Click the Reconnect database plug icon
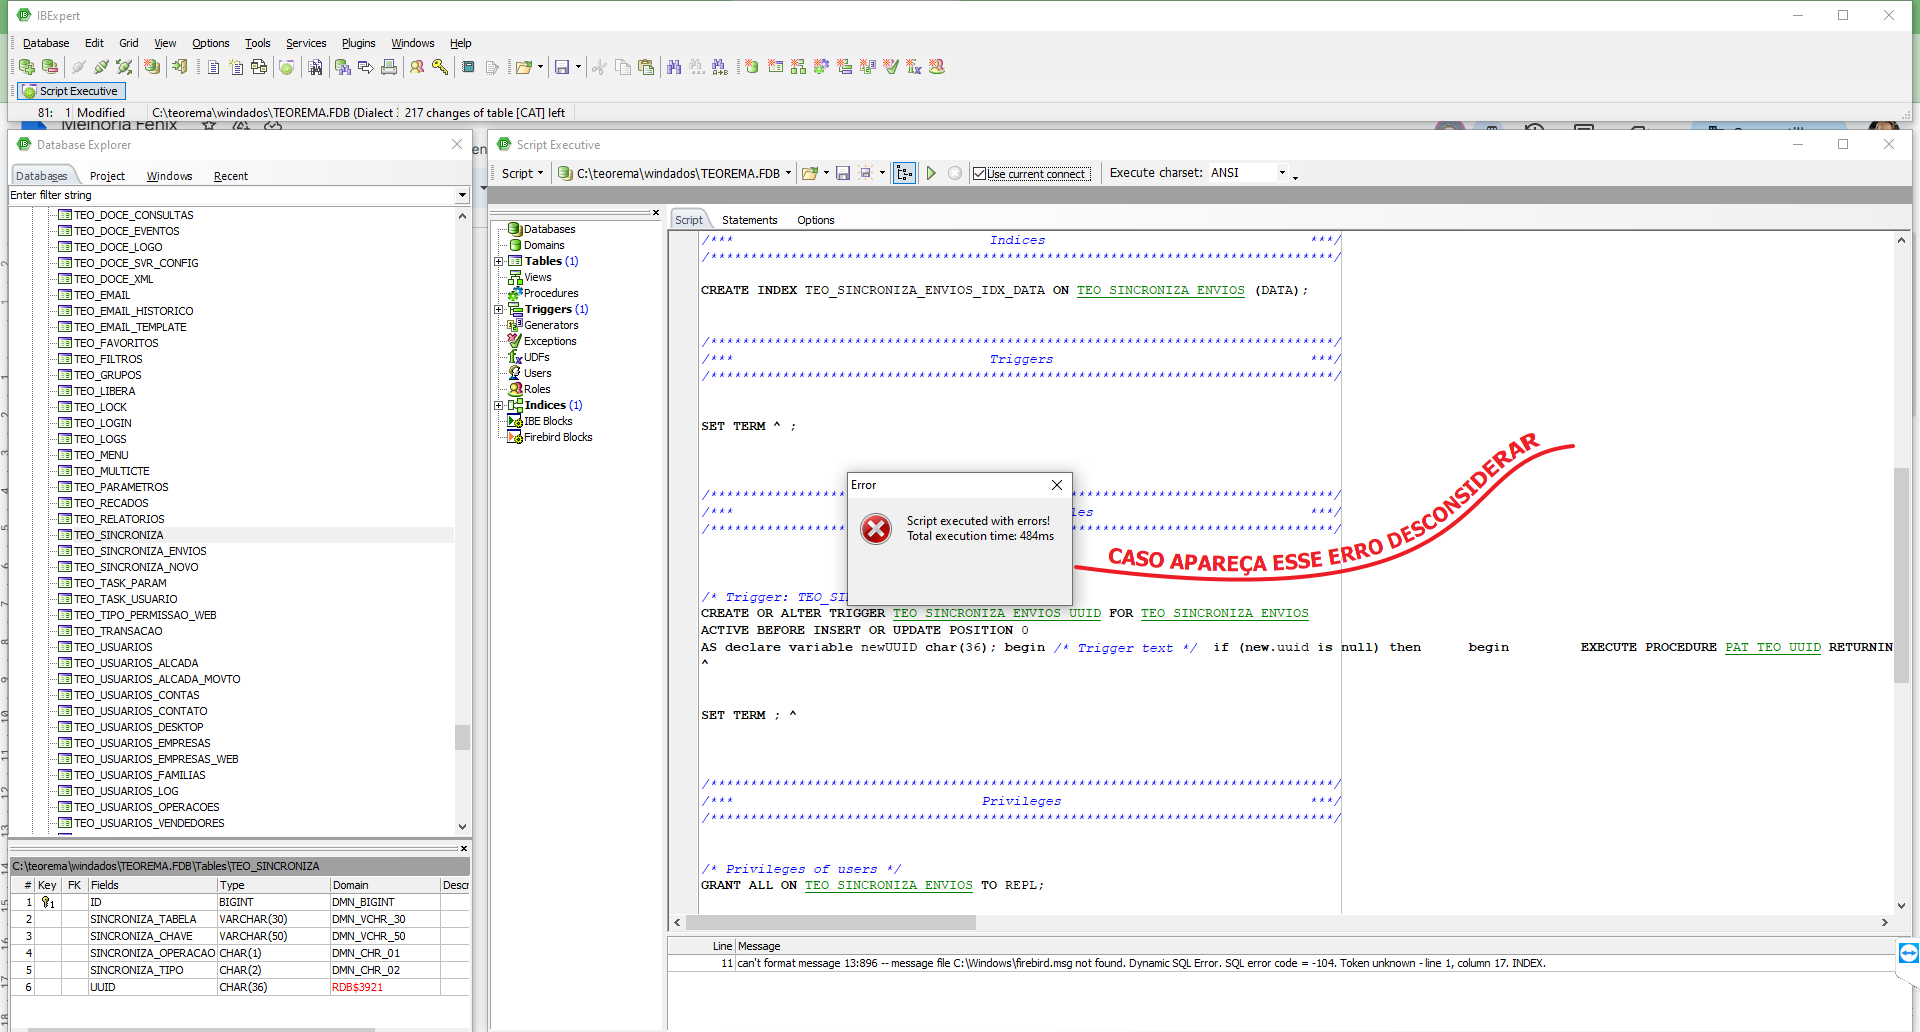 [x=124, y=67]
